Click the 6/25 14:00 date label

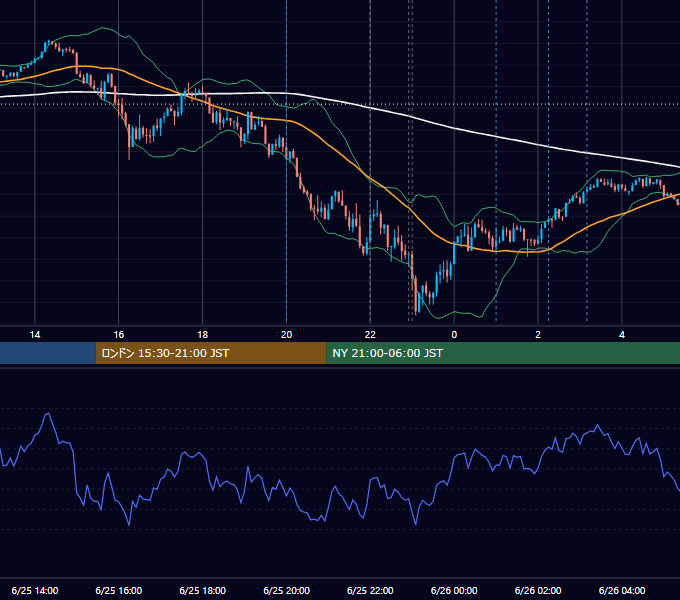pyautogui.click(x=35, y=590)
